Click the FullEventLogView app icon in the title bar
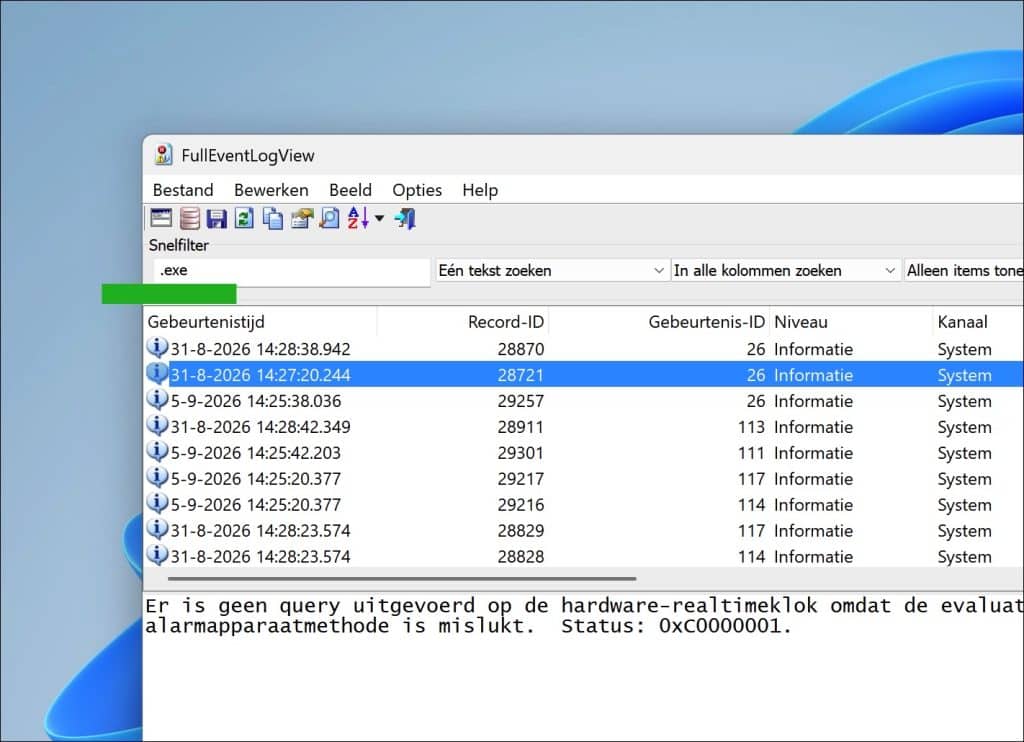1024x742 pixels. click(x=163, y=155)
